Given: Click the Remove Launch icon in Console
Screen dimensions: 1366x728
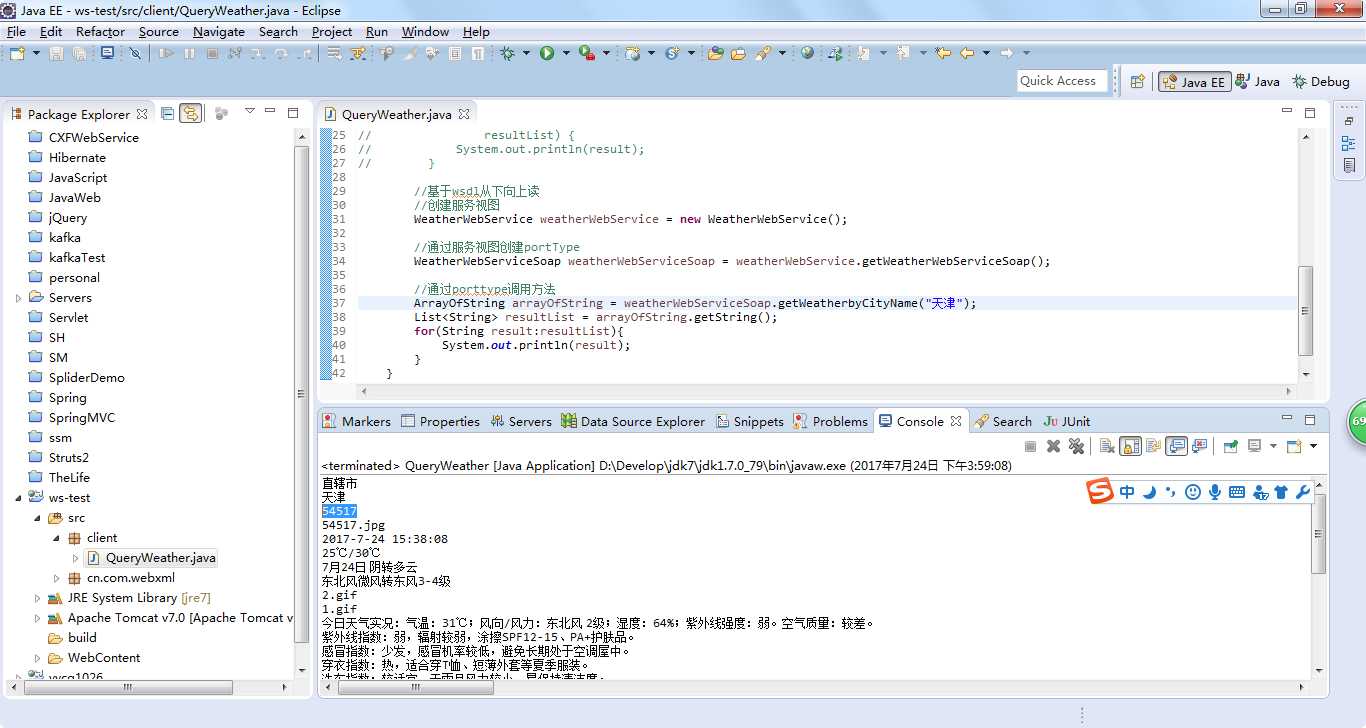Looking at the screenshot, I should [x=1053, y=446].
